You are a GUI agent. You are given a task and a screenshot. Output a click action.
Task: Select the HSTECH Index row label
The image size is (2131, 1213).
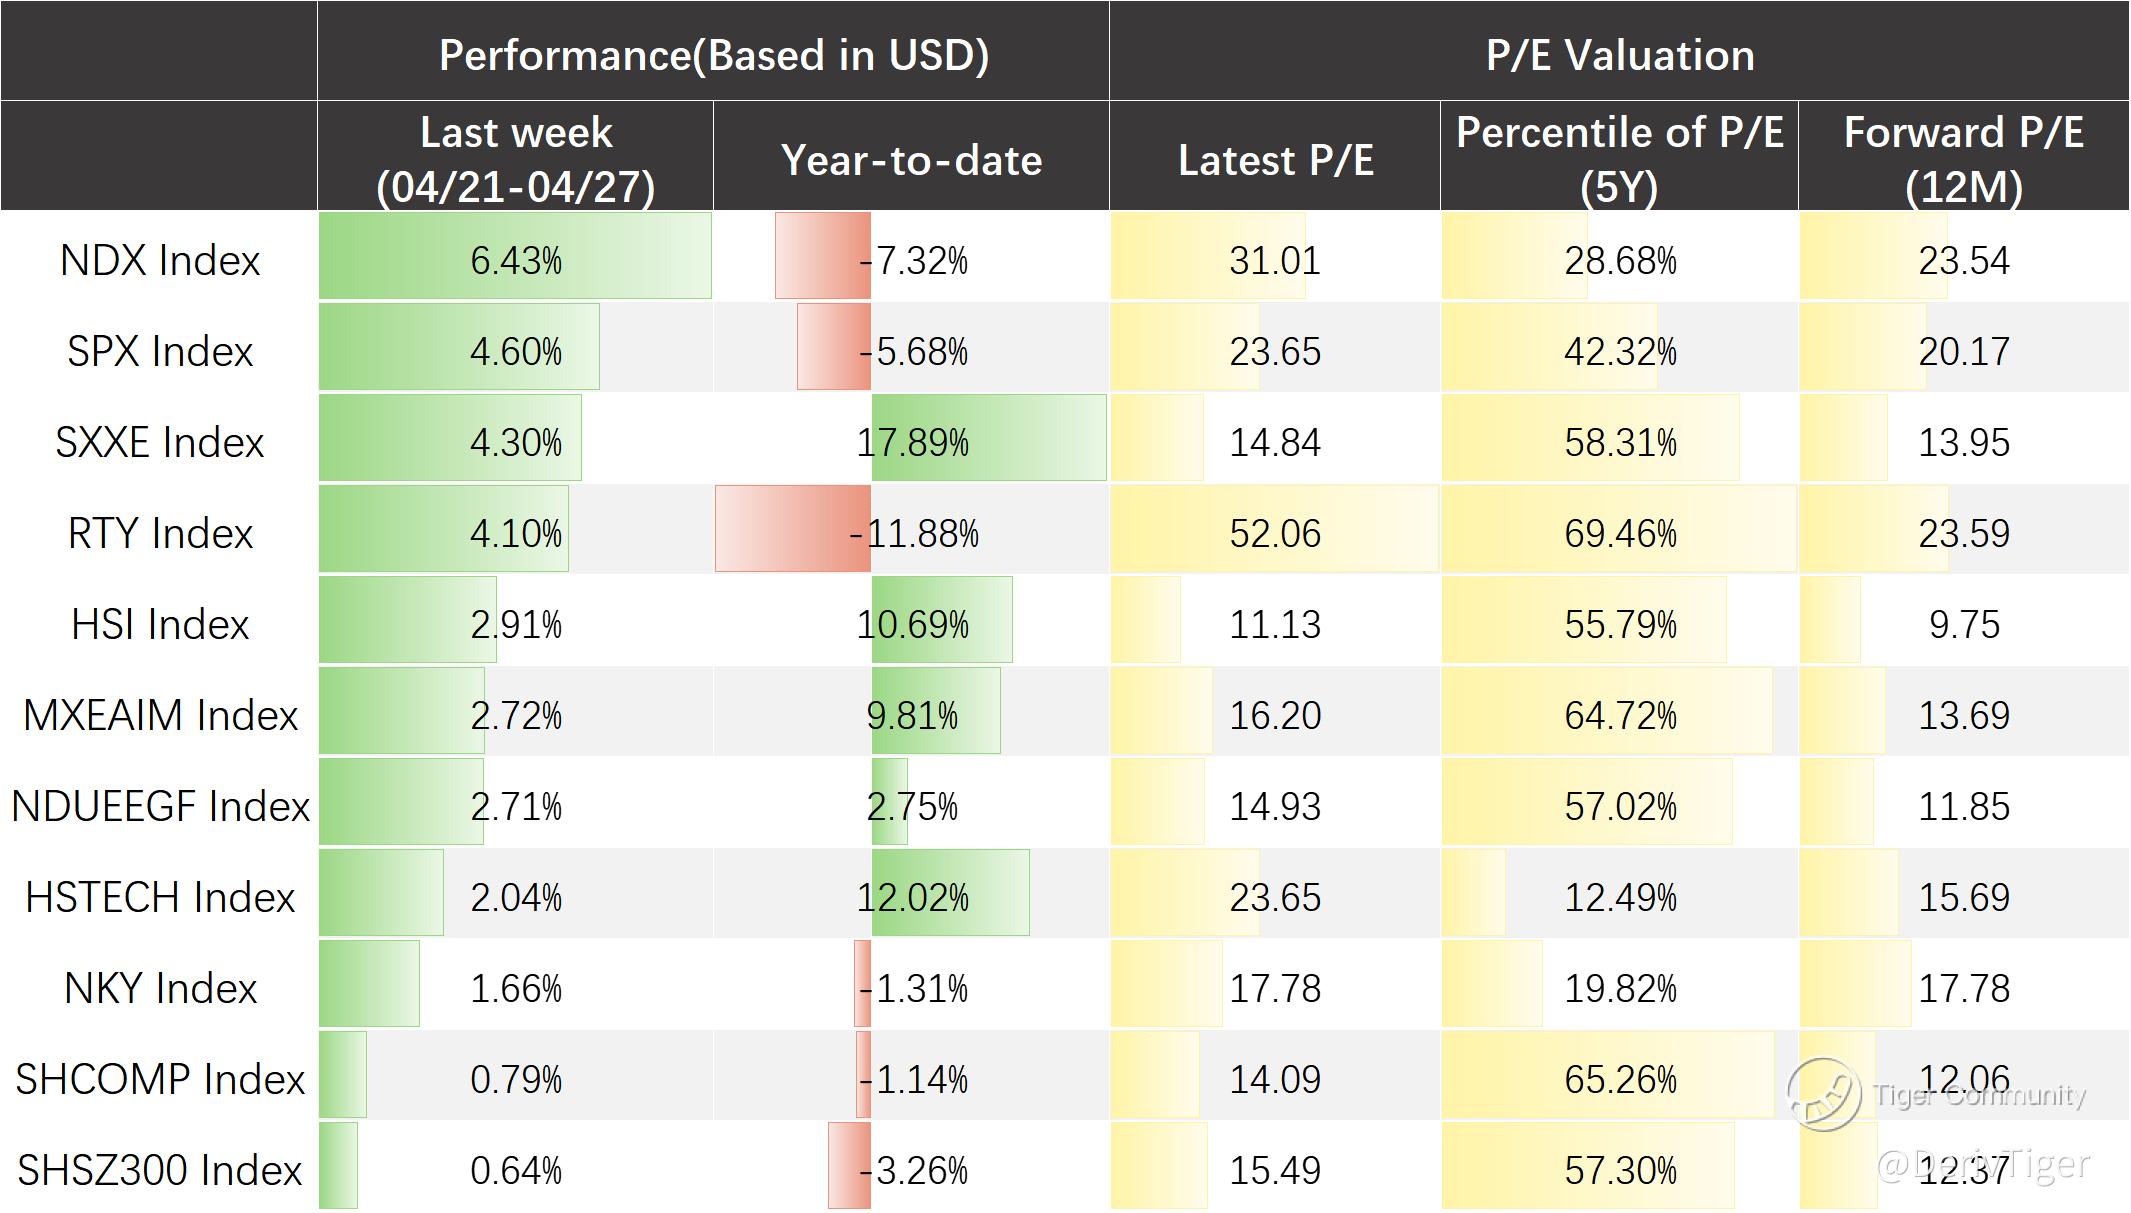pos(160,897)
